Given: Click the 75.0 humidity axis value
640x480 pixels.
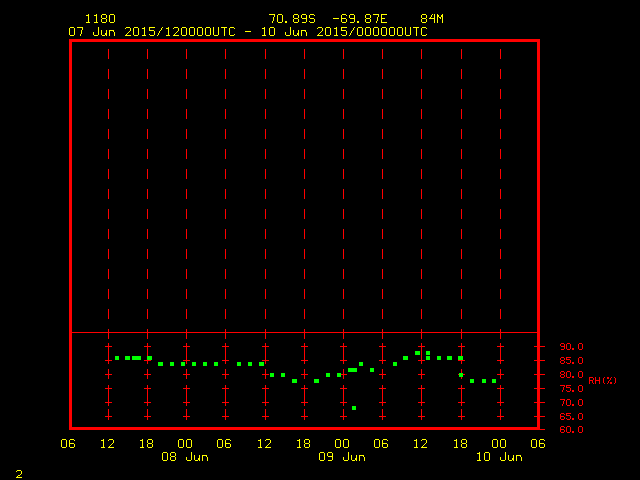Looking at the screenshot, I should (x=571, y=389).
